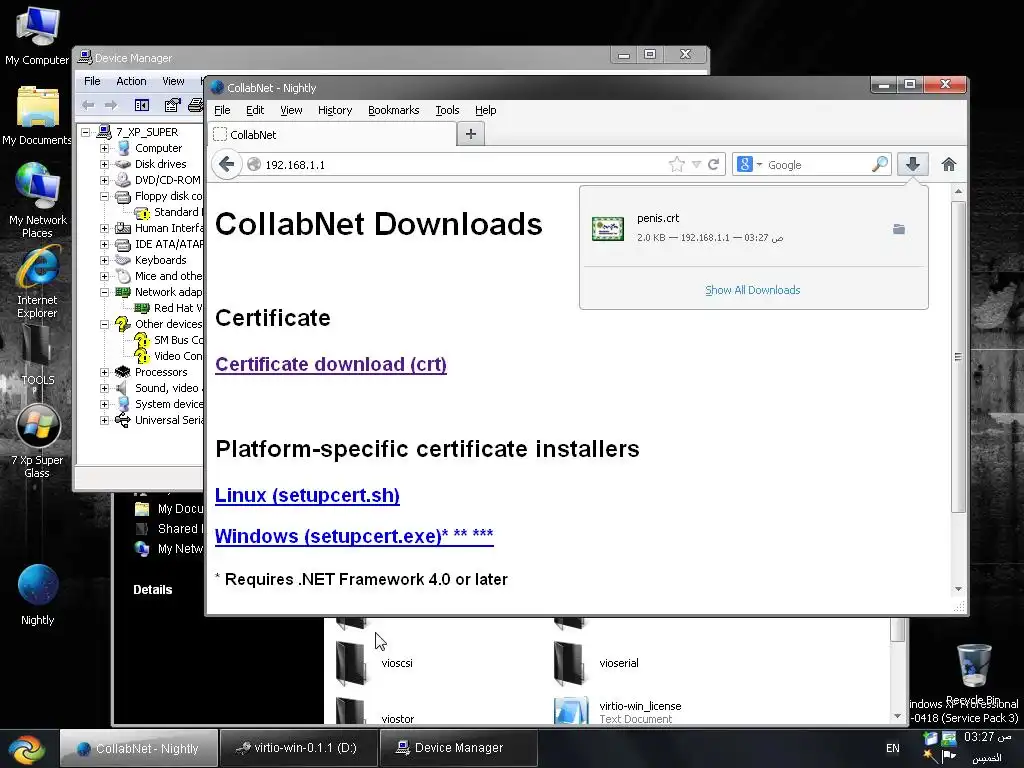Open TOOLS desktop icon
This screenshot has width=1024, height=768.
click(37, 355)
